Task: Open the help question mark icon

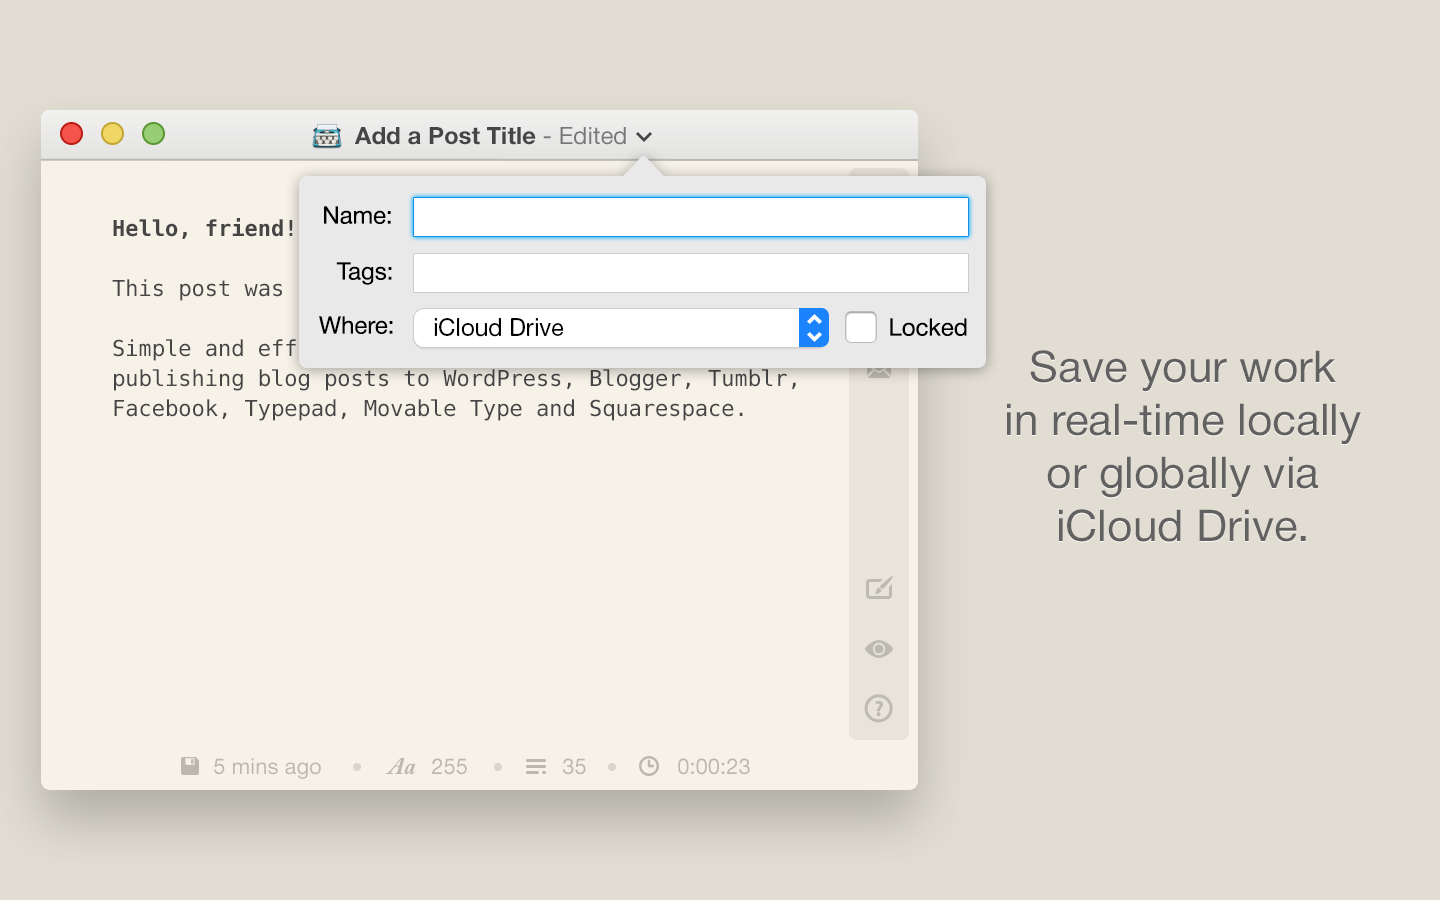Action: pos(879,709)
